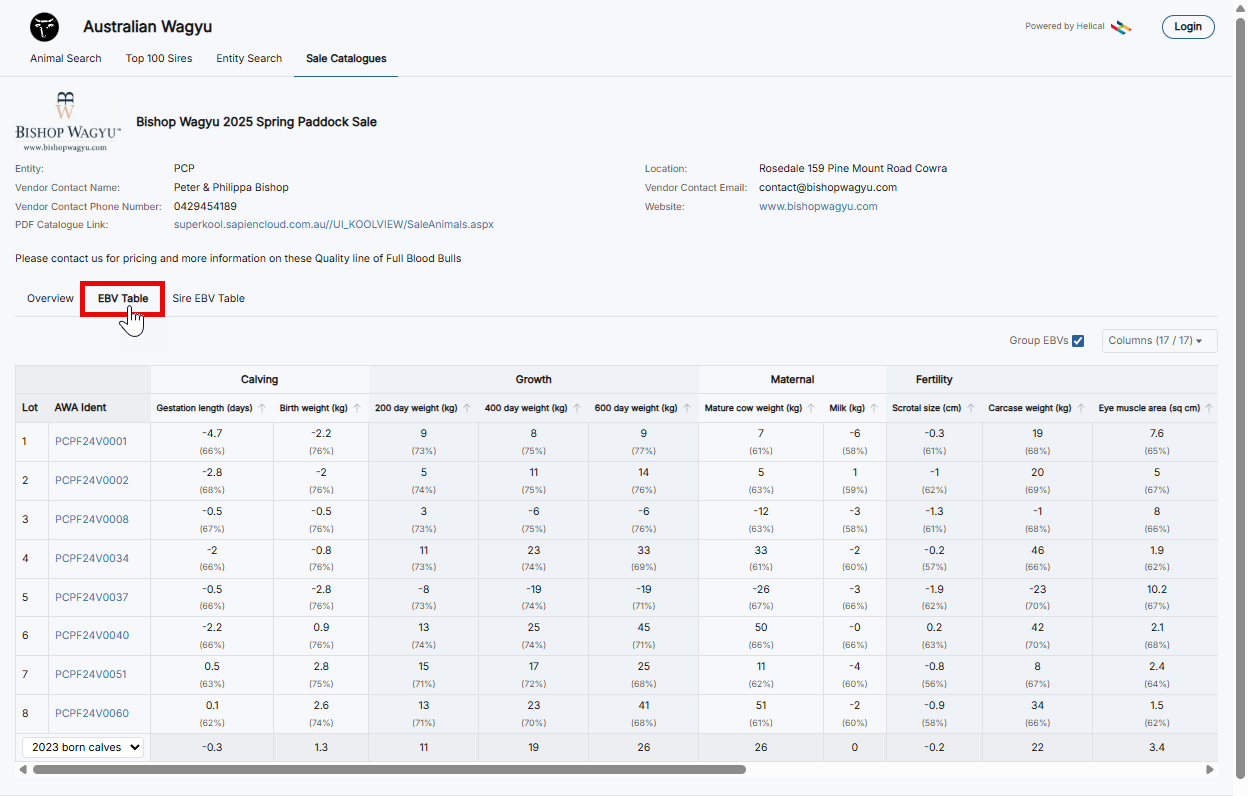The image size is (1248, 796).
Task: Sort by Gestation length arrow icon
Action: point(262,408)
